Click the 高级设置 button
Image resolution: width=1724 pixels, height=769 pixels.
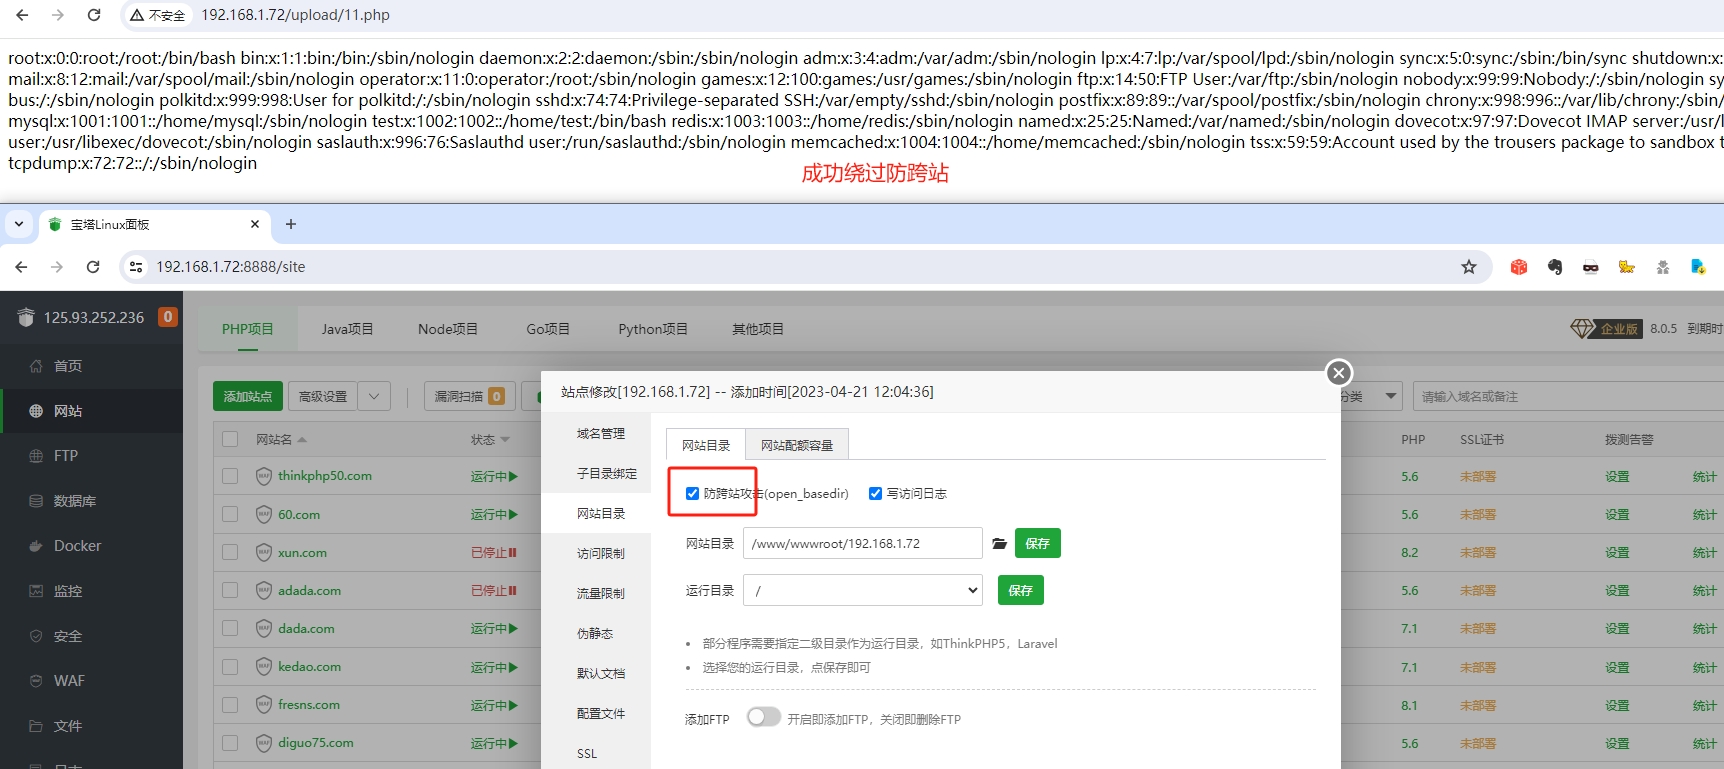[x=323, y=396]
